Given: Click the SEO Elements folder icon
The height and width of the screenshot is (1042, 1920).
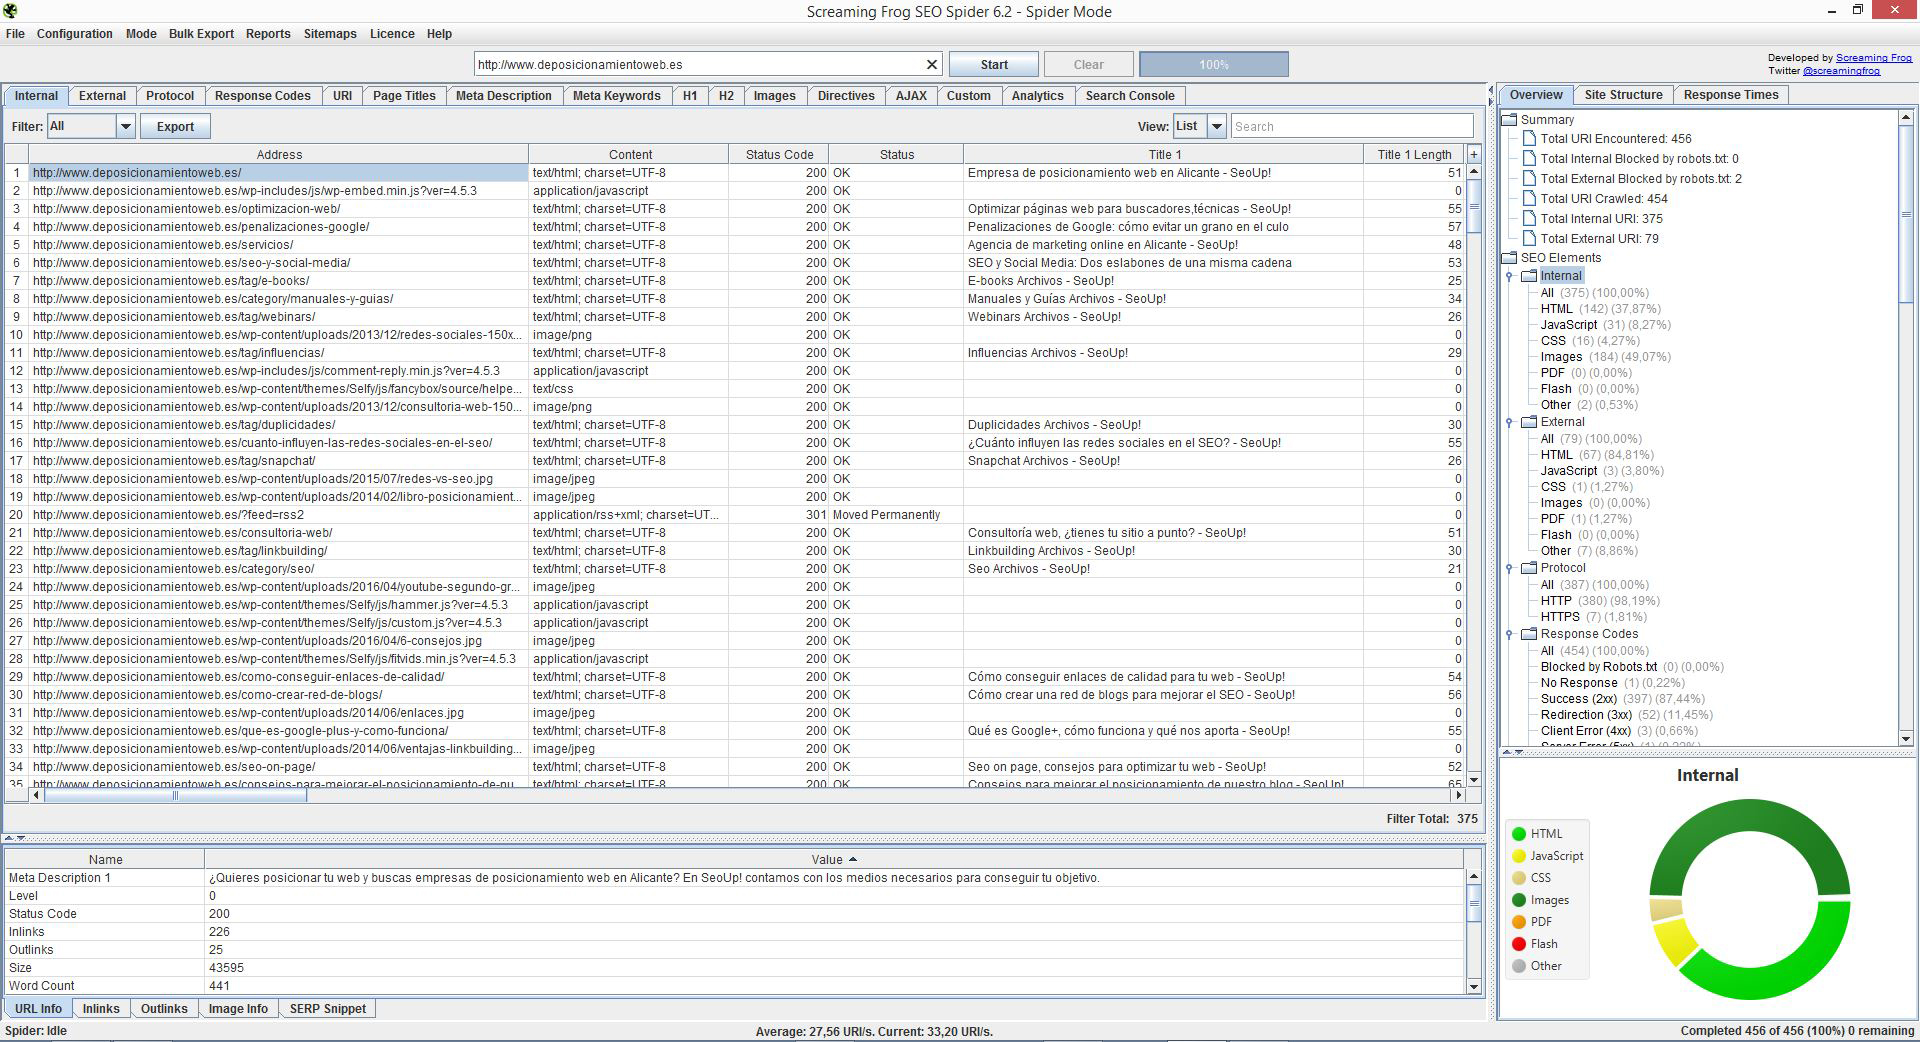Looking at the screenshot, I should click(1509, 258).
